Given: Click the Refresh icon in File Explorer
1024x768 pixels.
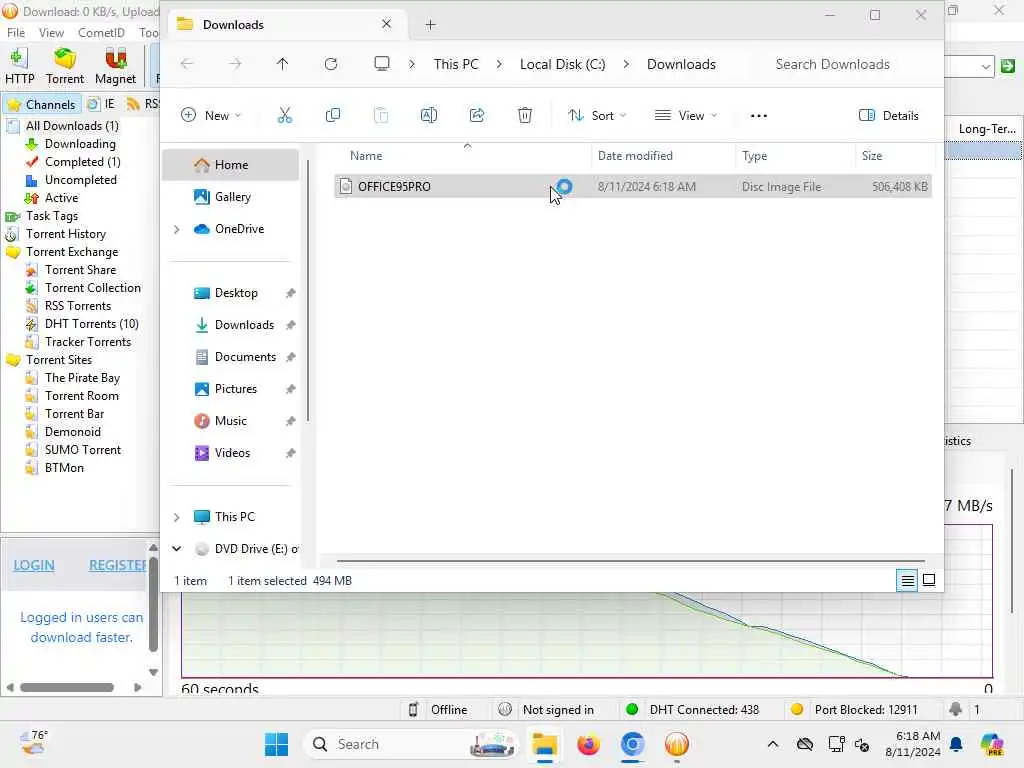Looking at the screenshot, I should (x=331, y=64).
